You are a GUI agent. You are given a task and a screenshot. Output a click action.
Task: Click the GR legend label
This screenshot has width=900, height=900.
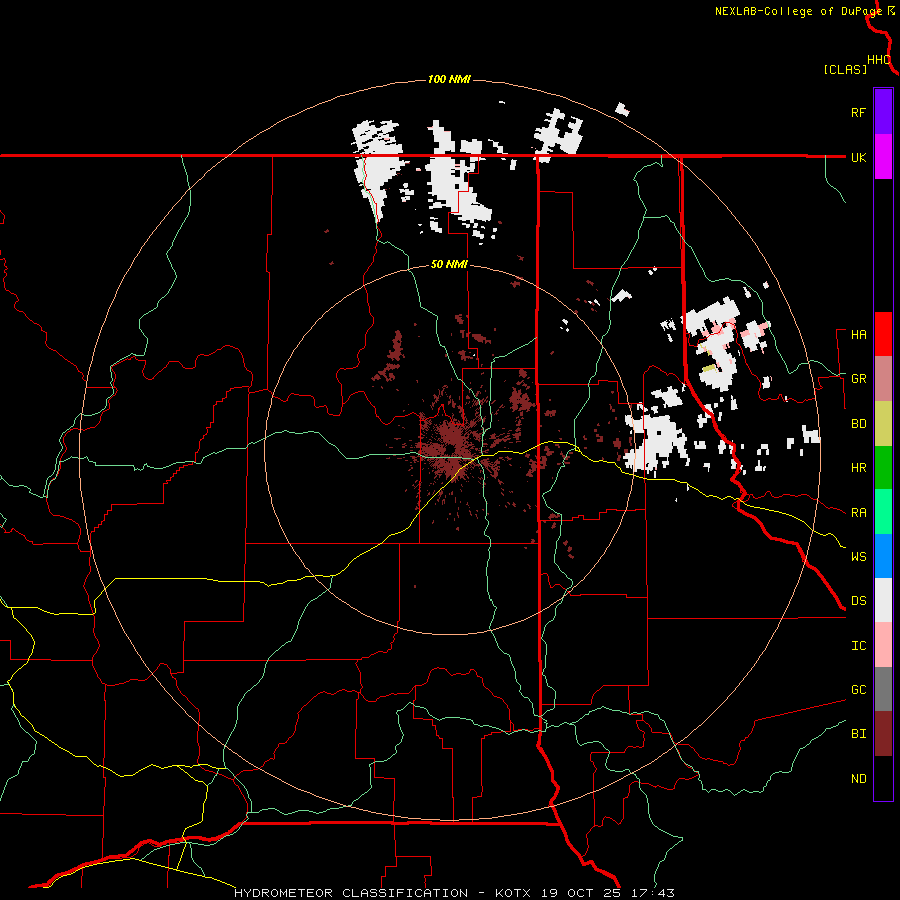[858, 379]
